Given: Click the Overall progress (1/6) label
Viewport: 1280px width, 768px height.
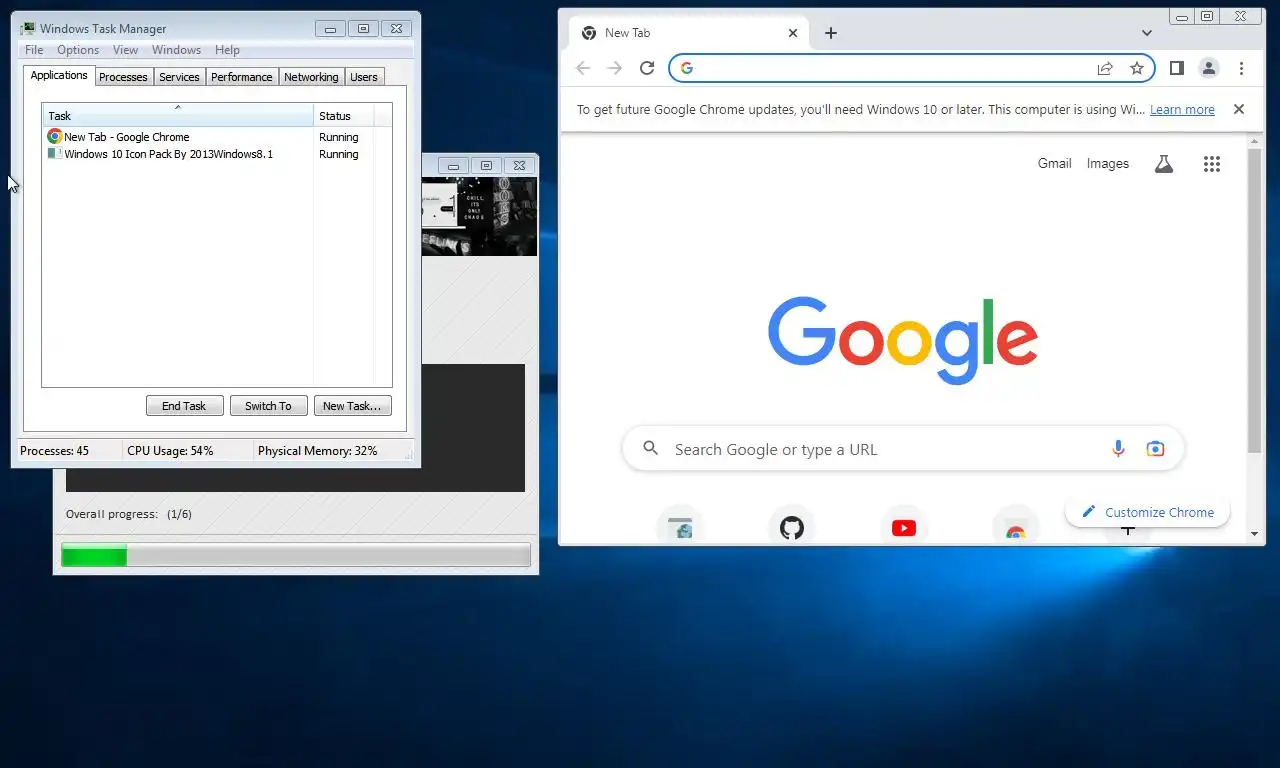Looking at the screenshot, I should (x=129, y=514).
